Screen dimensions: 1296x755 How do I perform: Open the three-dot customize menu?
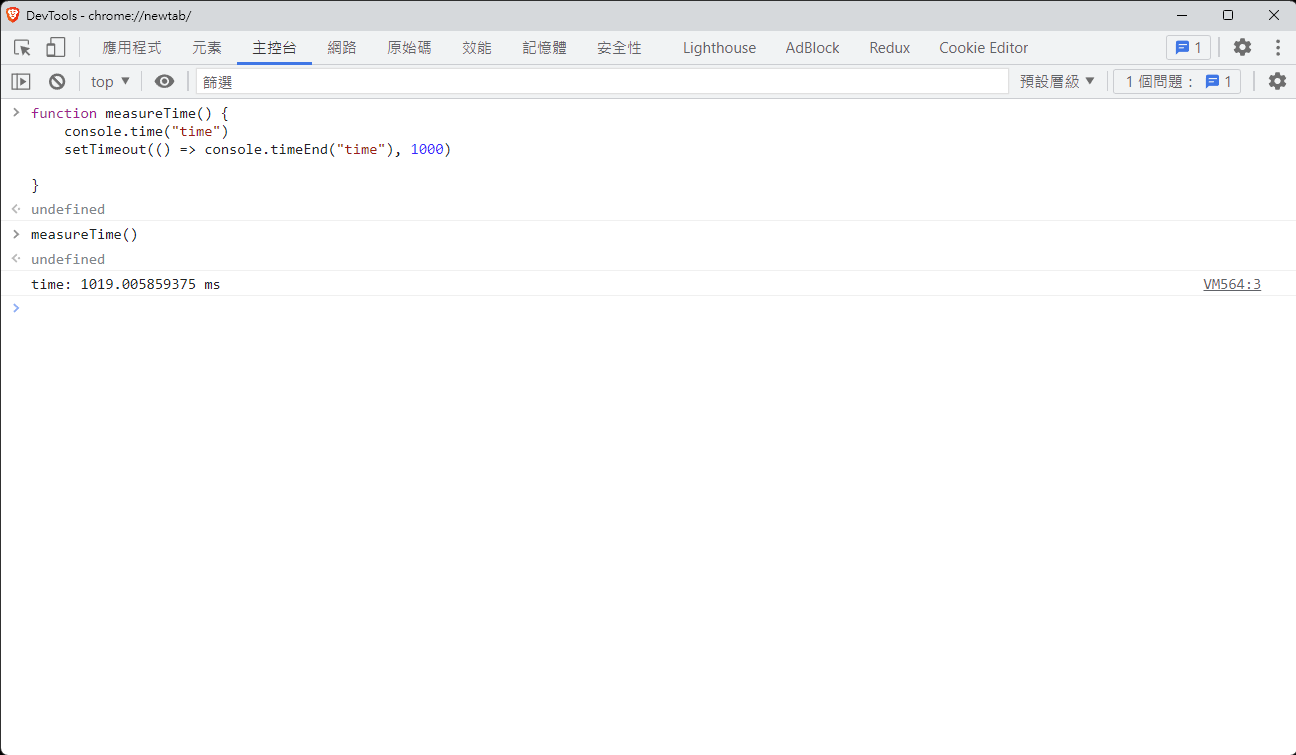1277,47
